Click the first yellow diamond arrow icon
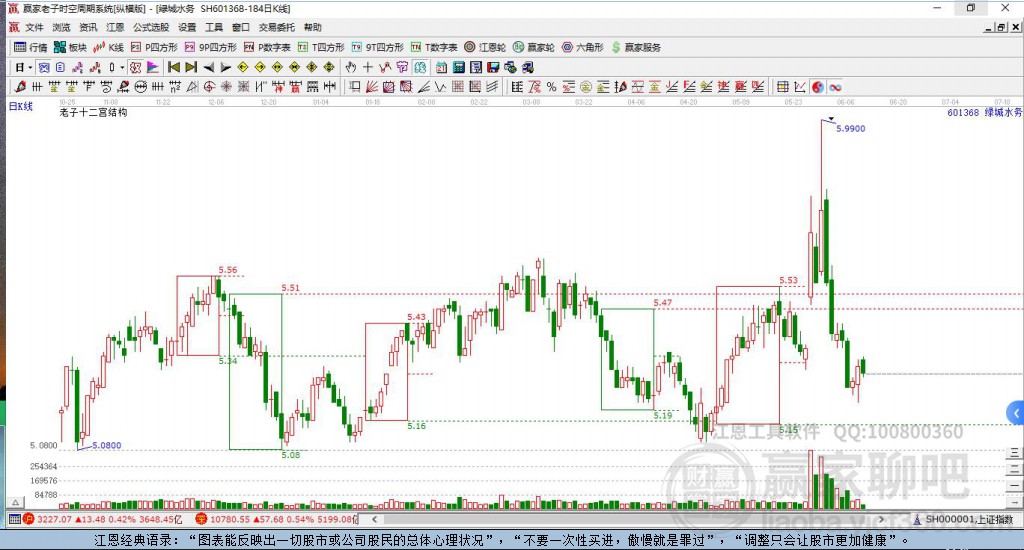The width and height of the screenshot is (1024, 550). pyautogui.click(x=243, y=67)
